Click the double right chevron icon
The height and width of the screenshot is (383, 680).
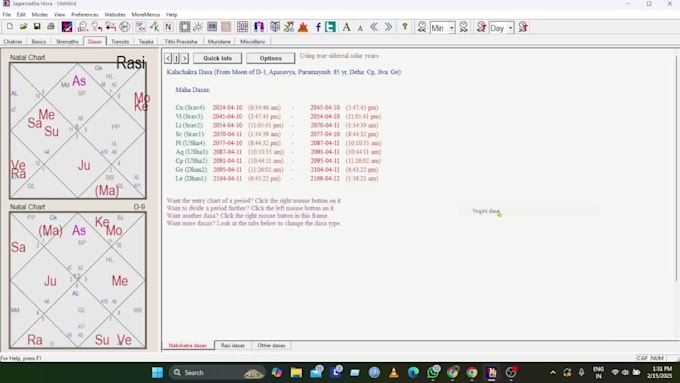[388, 27]
